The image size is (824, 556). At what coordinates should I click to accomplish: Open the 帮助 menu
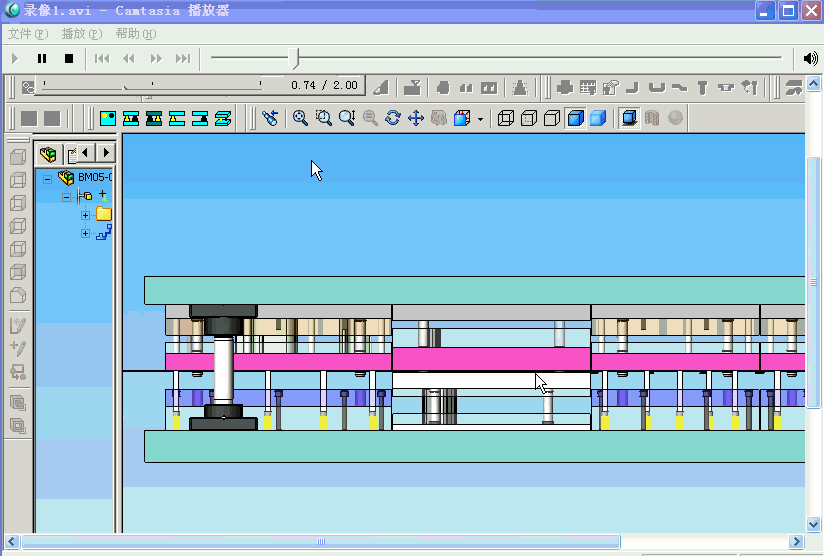click(x=136, y=34)
